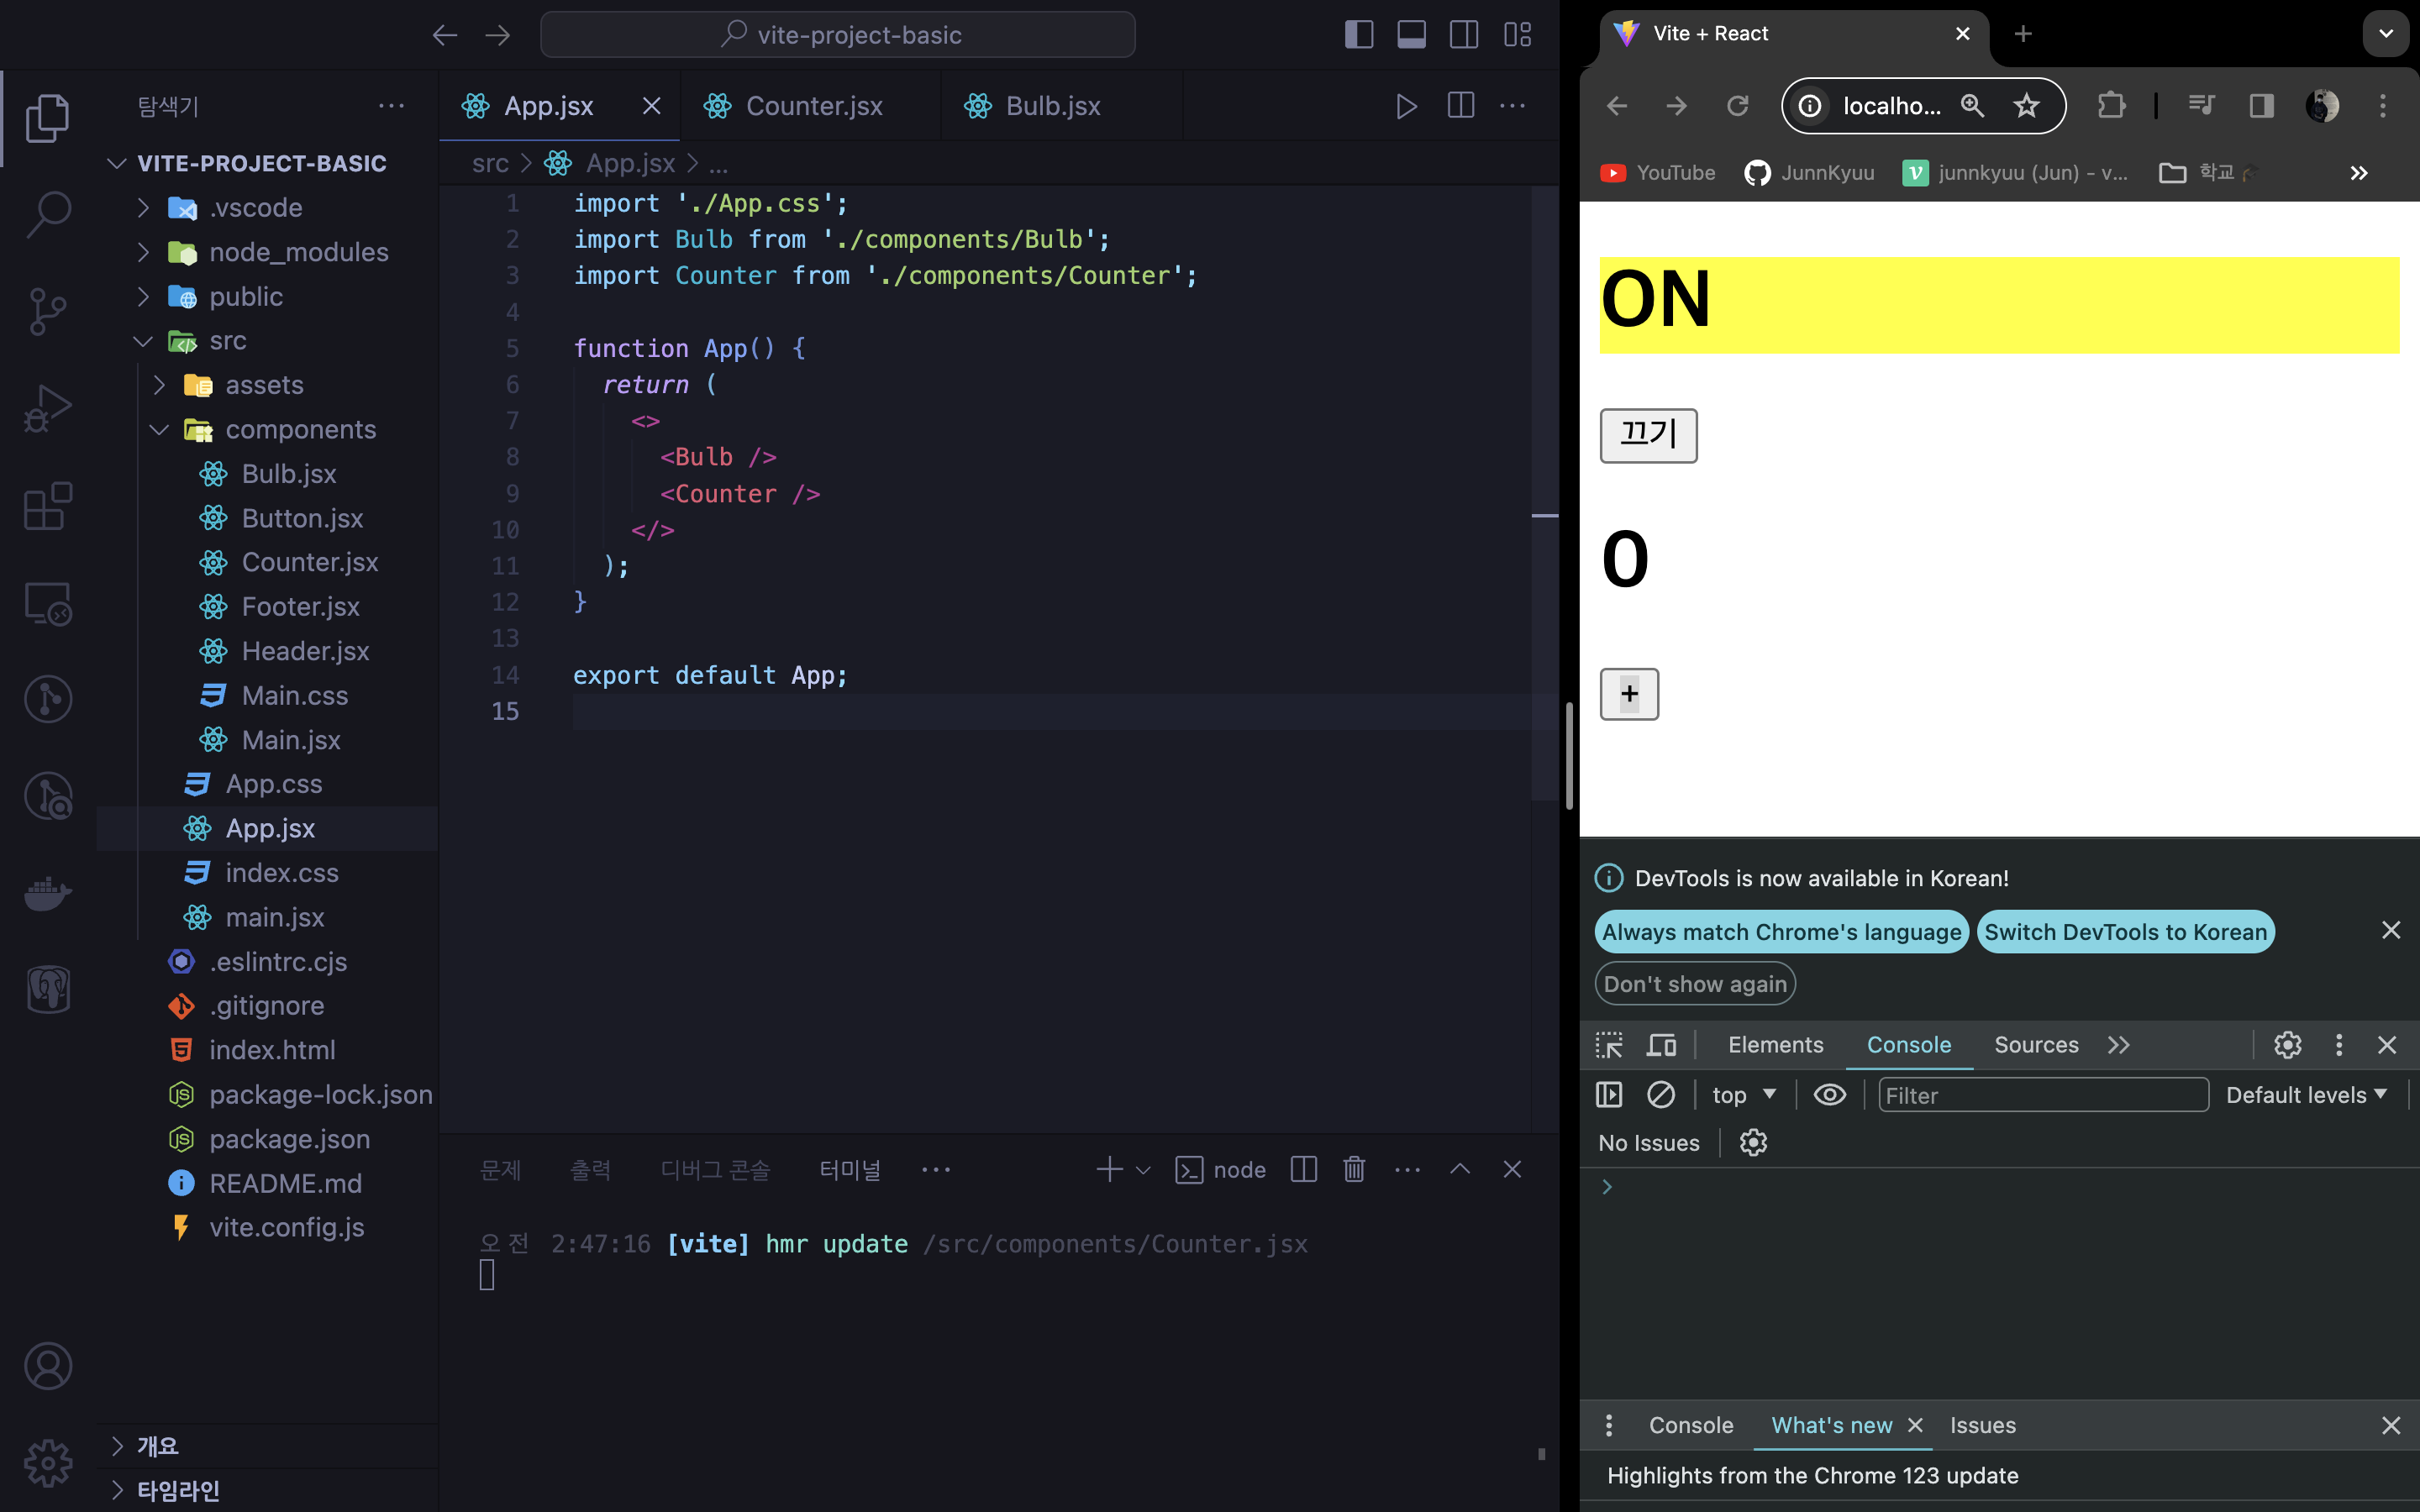Kill terminal with the trash icon

pyautogui.click(x=1354, y=1169)
